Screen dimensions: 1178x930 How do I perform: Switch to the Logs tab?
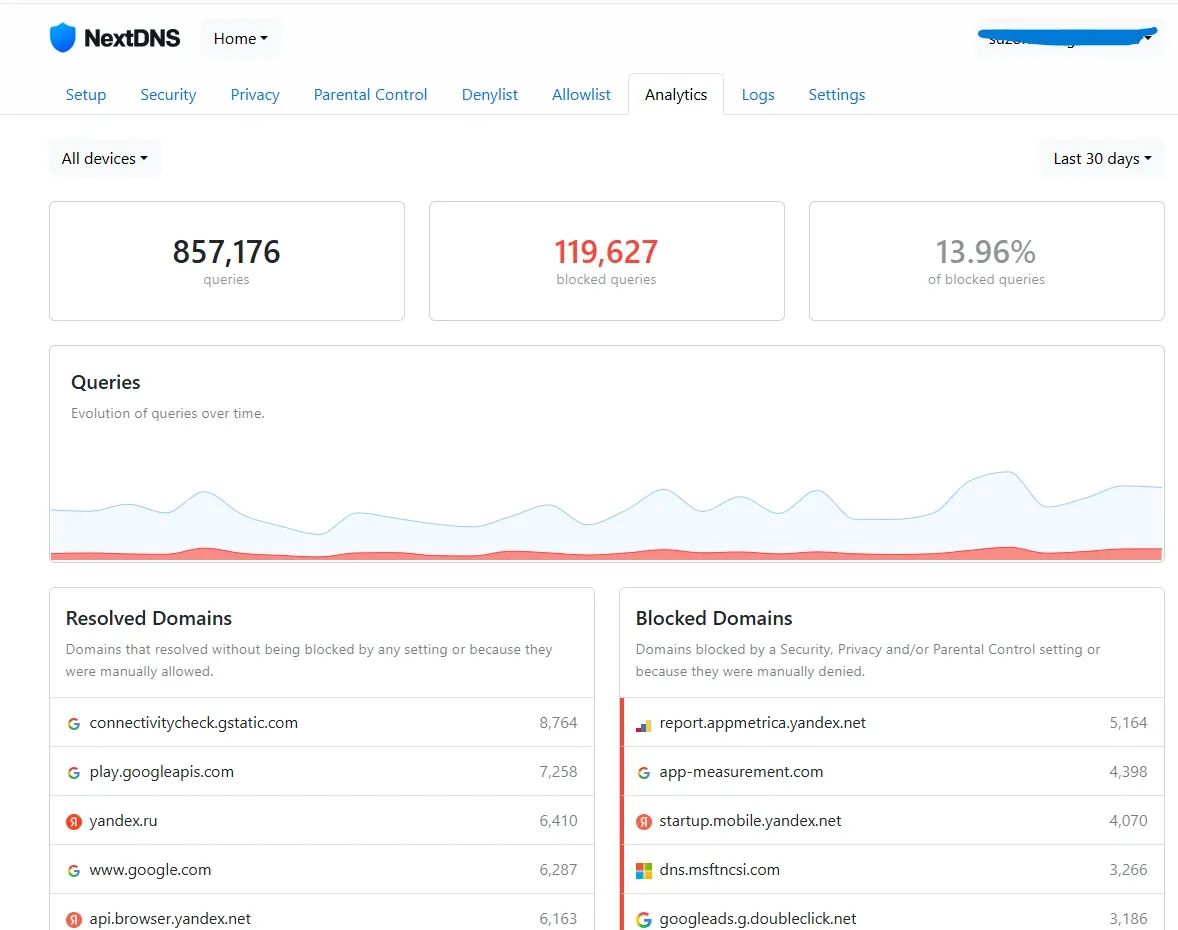[x=758, y=94]
